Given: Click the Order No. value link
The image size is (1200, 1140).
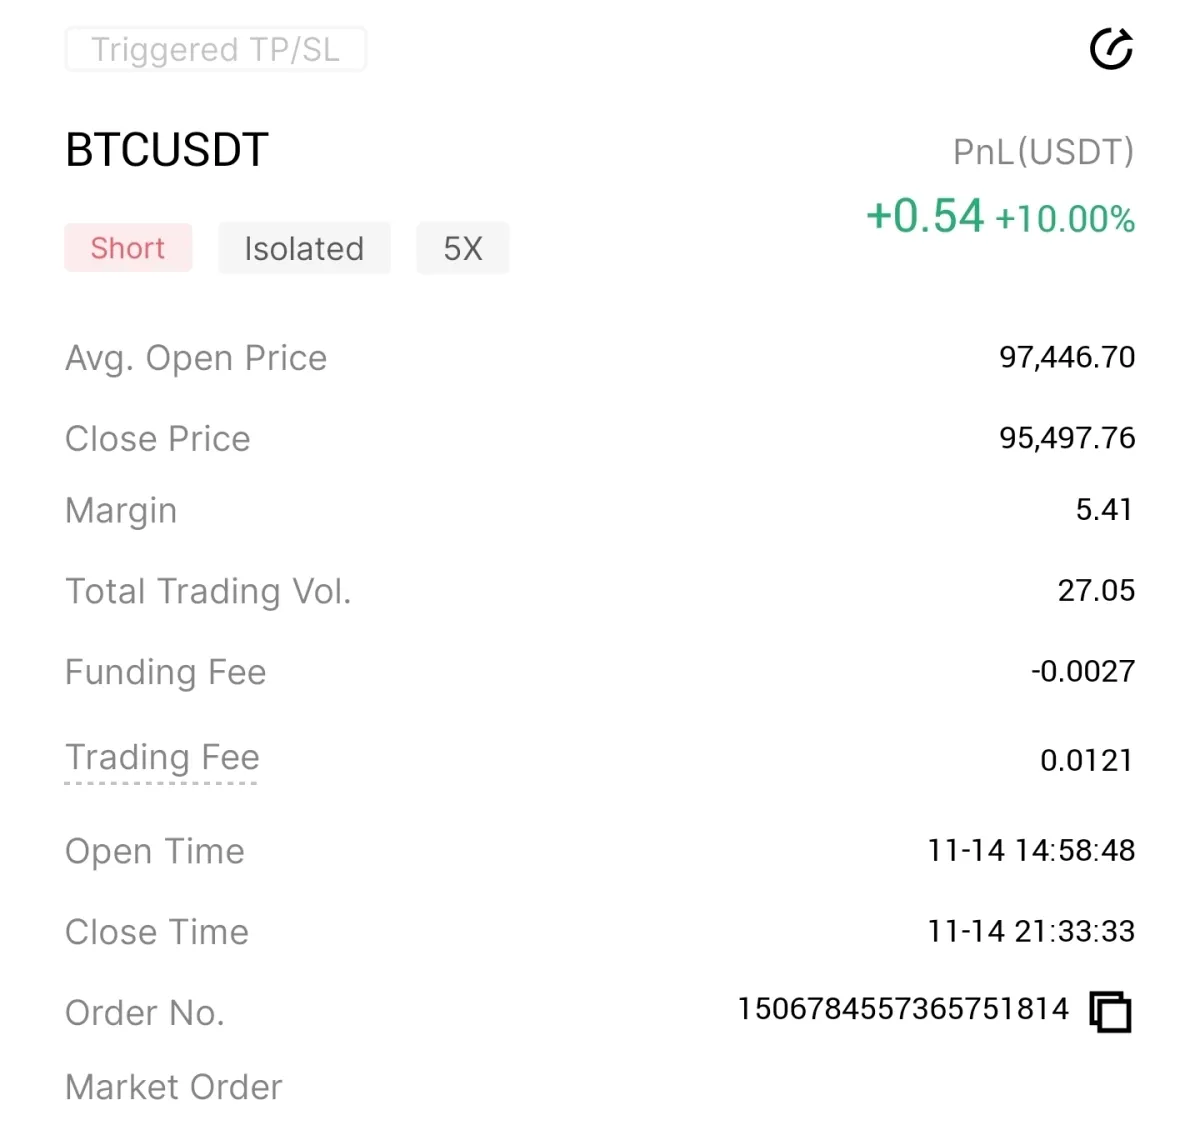Looking at the screenshot, I should (903, 1009).
